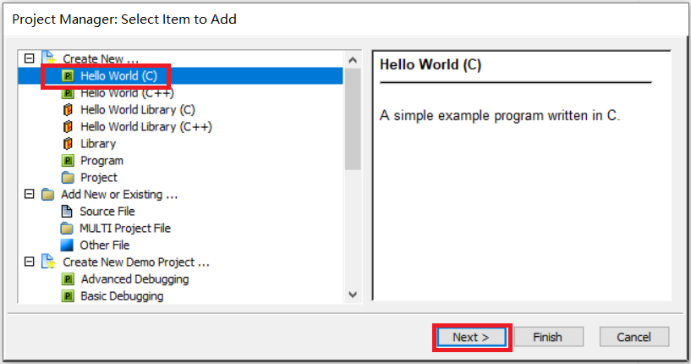Click the Advanced Debugging program icon
The width and height of the screenshot is (691, 364).
67,279
